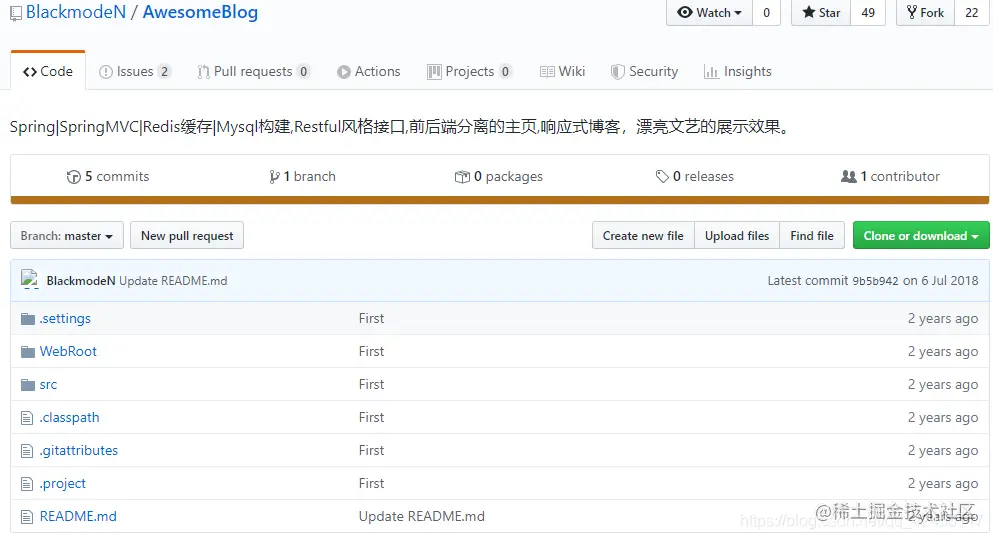Click the file icon for .gitattributes
993x539 pixels.
[x=27, y=451]
